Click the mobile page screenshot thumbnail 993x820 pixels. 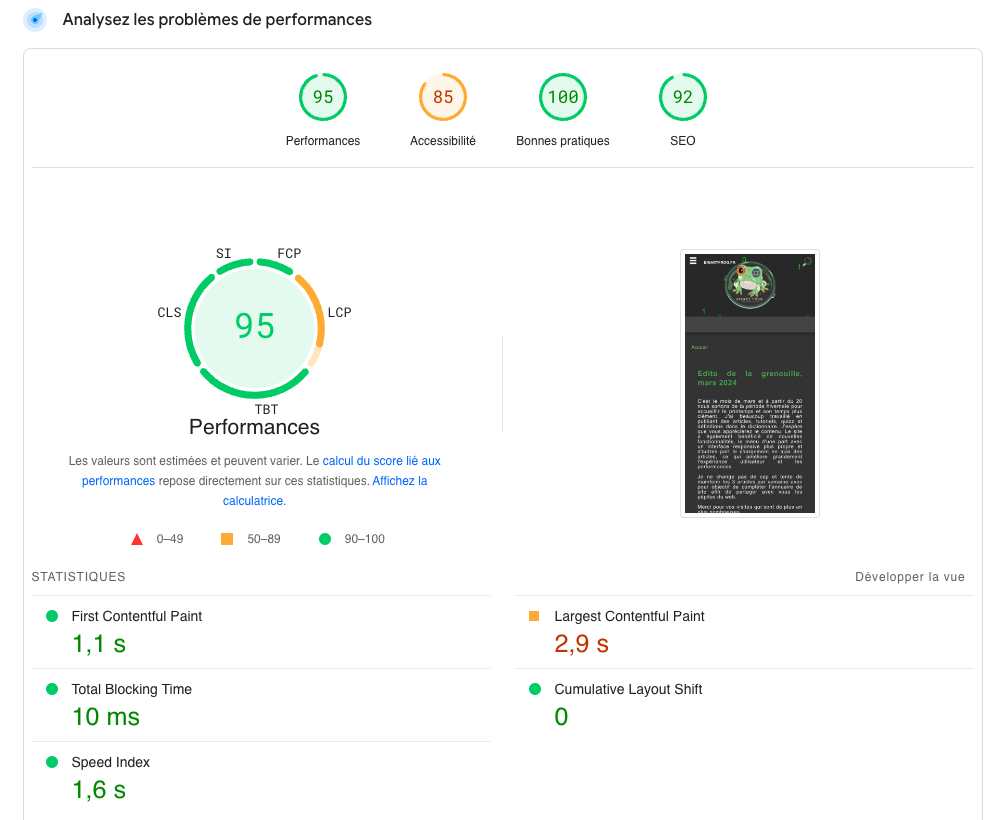[750, 383]
